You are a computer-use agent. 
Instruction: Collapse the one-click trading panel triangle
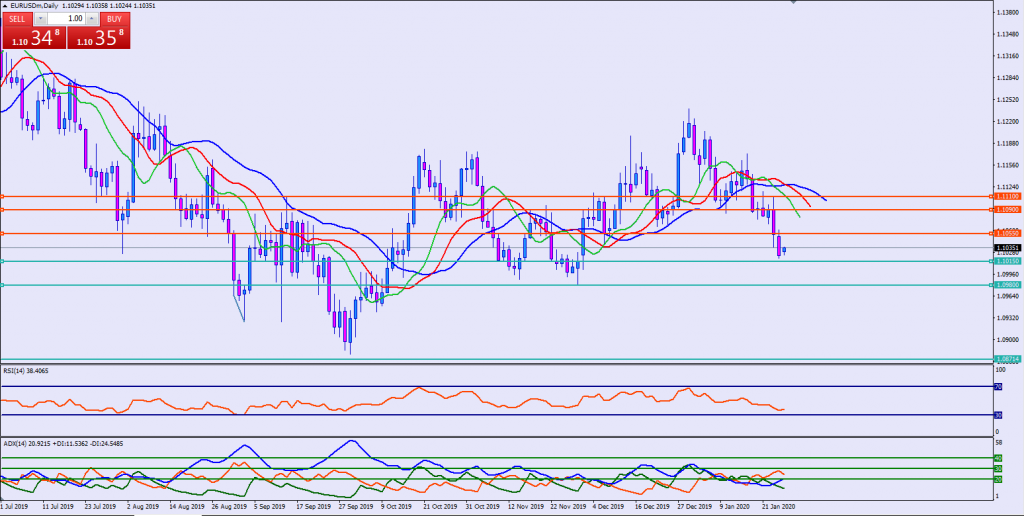6,6
